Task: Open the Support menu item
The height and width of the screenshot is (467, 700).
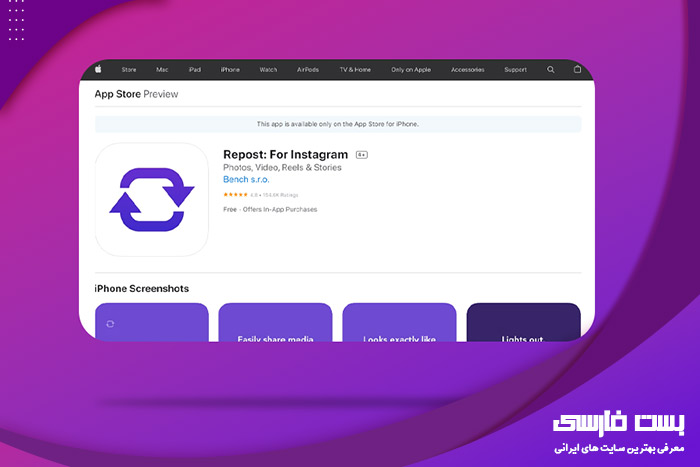Action: point(515,70)
